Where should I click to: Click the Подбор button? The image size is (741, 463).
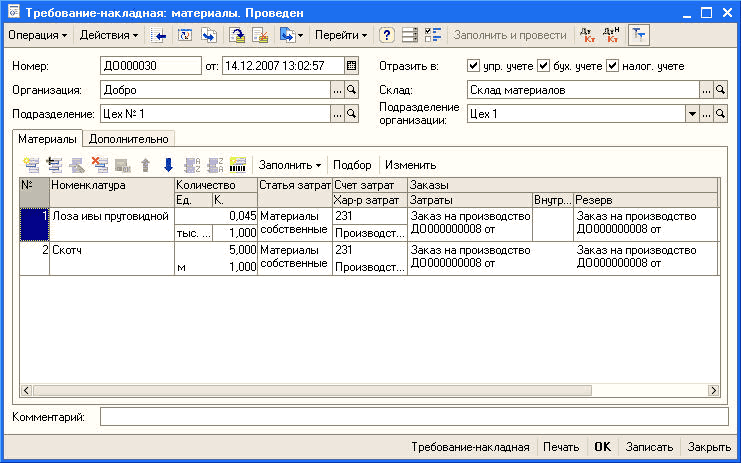[352, 165]
